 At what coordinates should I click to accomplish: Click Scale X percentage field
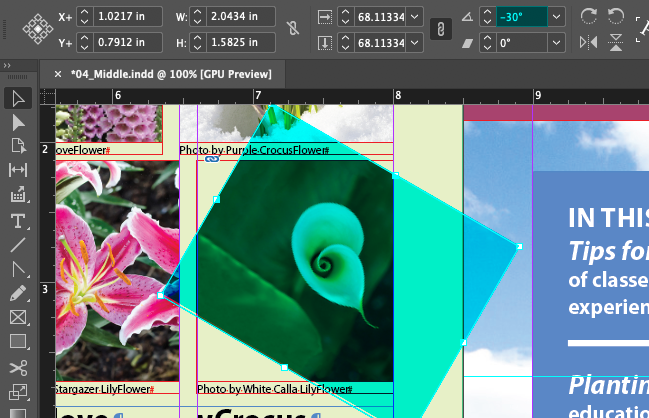click(x=380, y=17)
